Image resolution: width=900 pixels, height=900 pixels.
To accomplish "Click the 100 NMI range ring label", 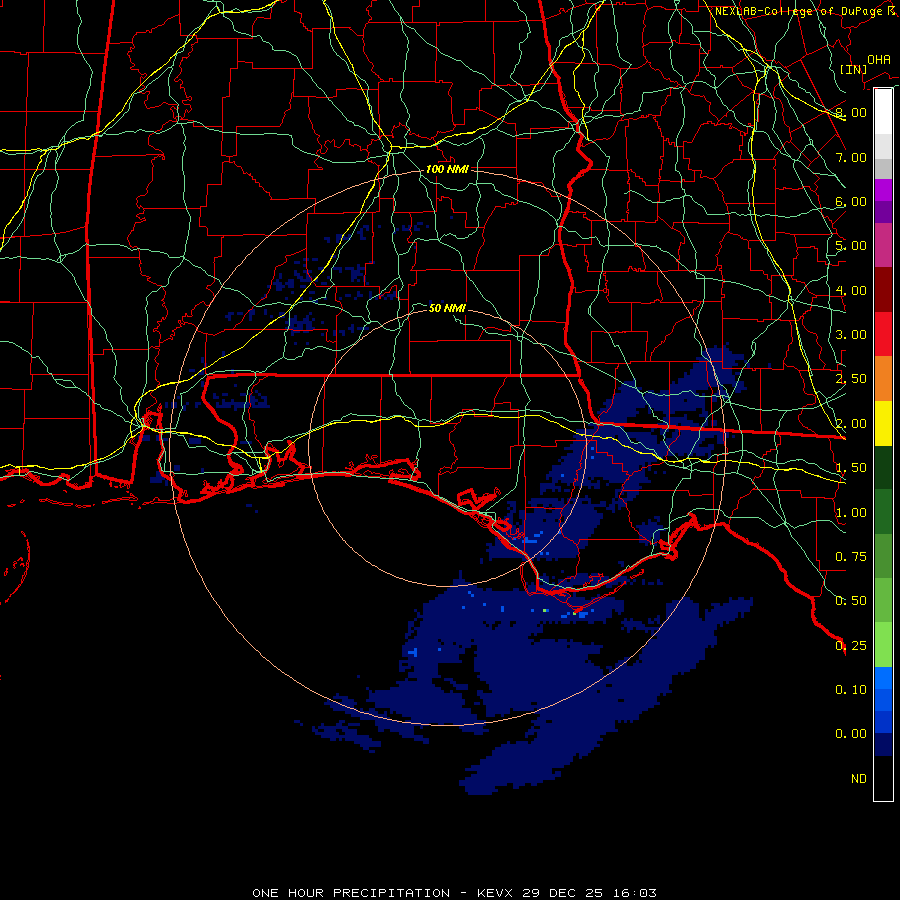I will coord(447,169).
